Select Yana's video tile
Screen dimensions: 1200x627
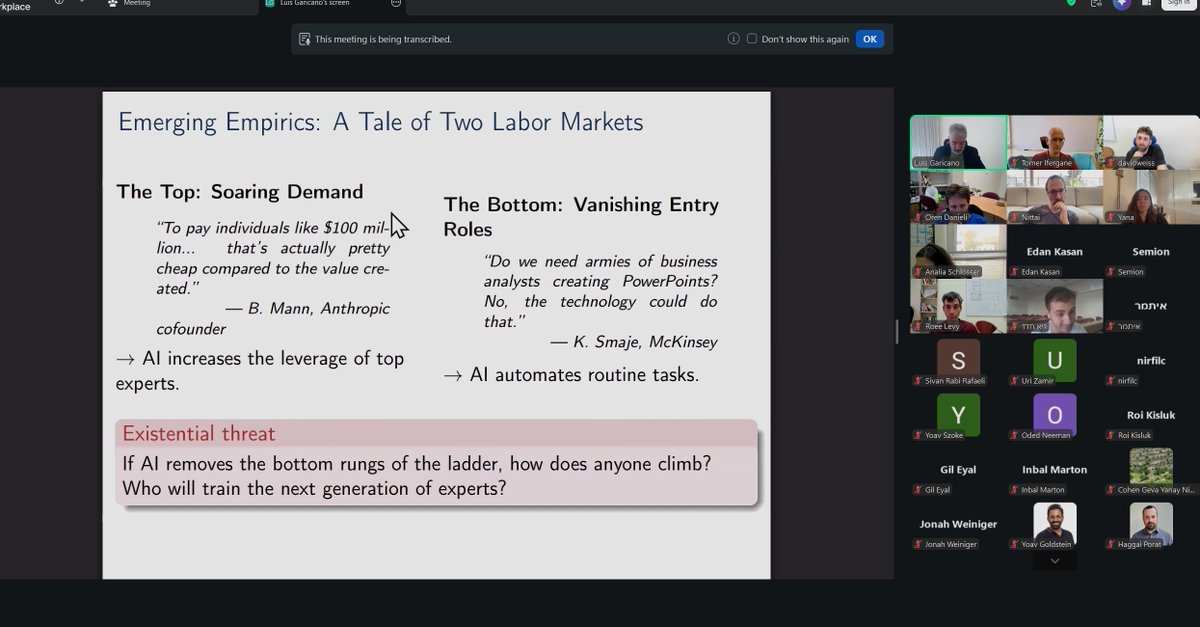[1151, 197]
